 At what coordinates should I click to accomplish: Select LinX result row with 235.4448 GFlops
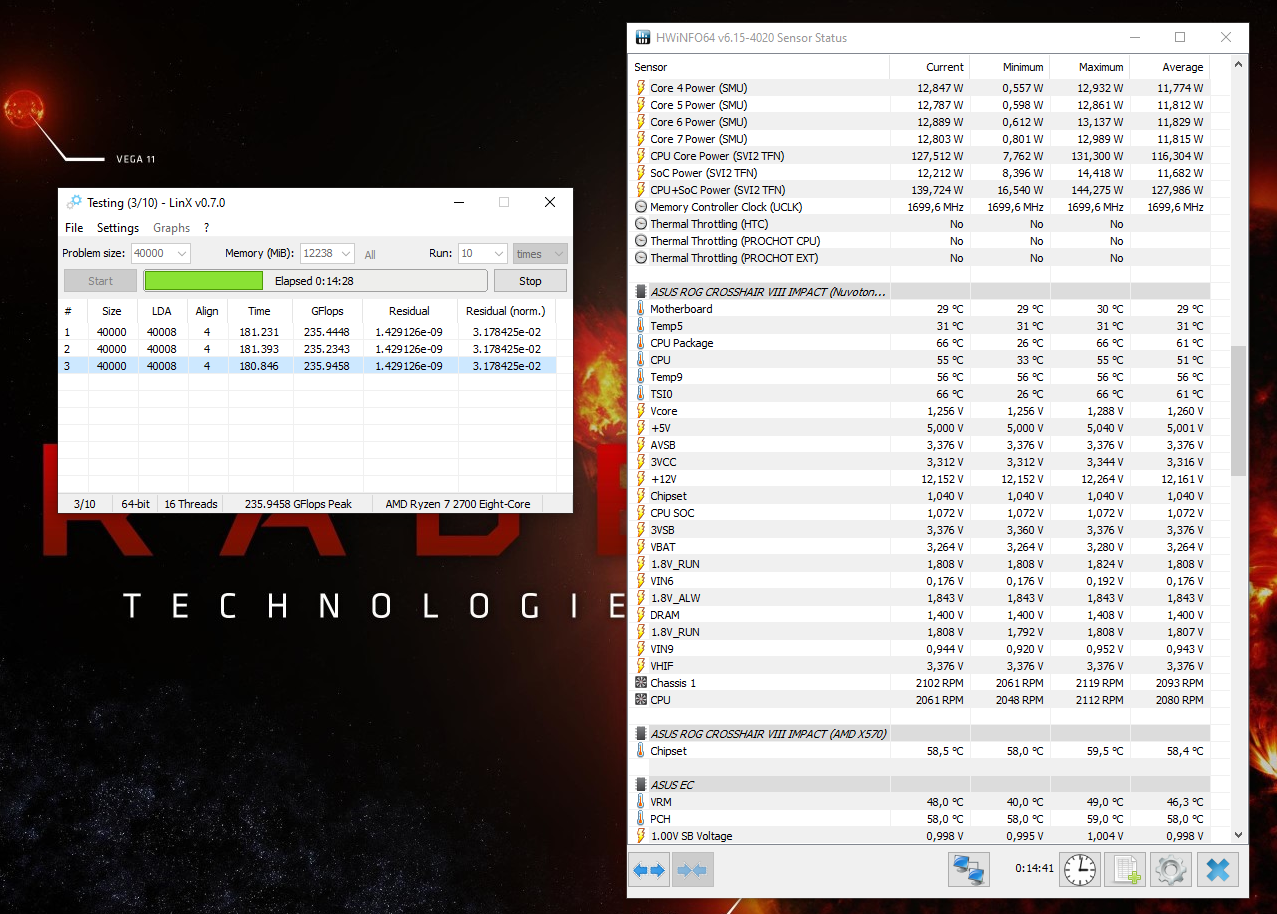307,332
